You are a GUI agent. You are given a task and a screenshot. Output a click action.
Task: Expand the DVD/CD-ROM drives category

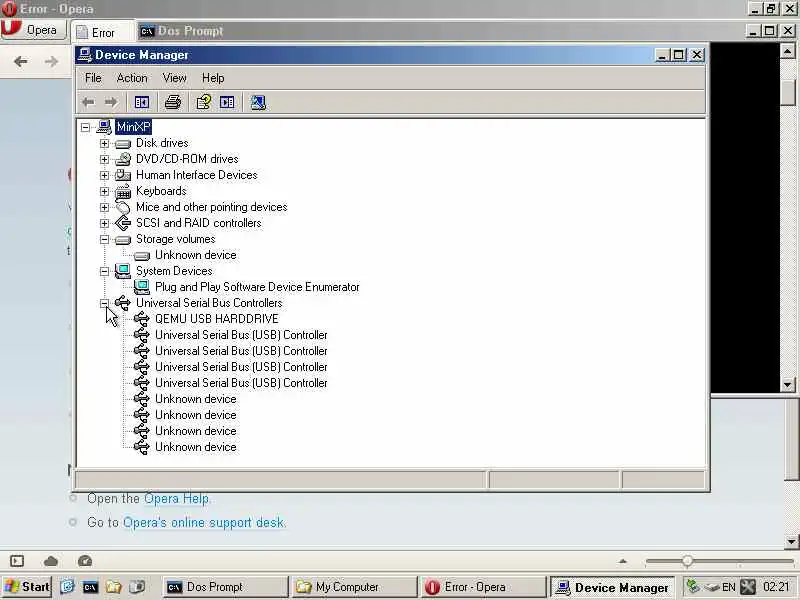[105, 159]
